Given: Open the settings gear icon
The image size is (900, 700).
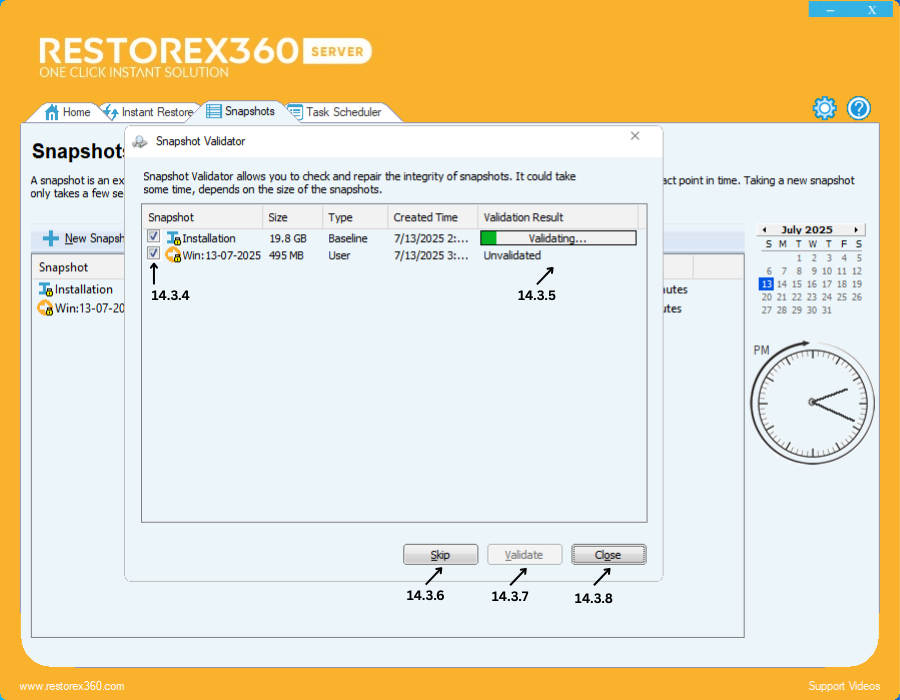Looking at the screenshot, I should (824, 108).
